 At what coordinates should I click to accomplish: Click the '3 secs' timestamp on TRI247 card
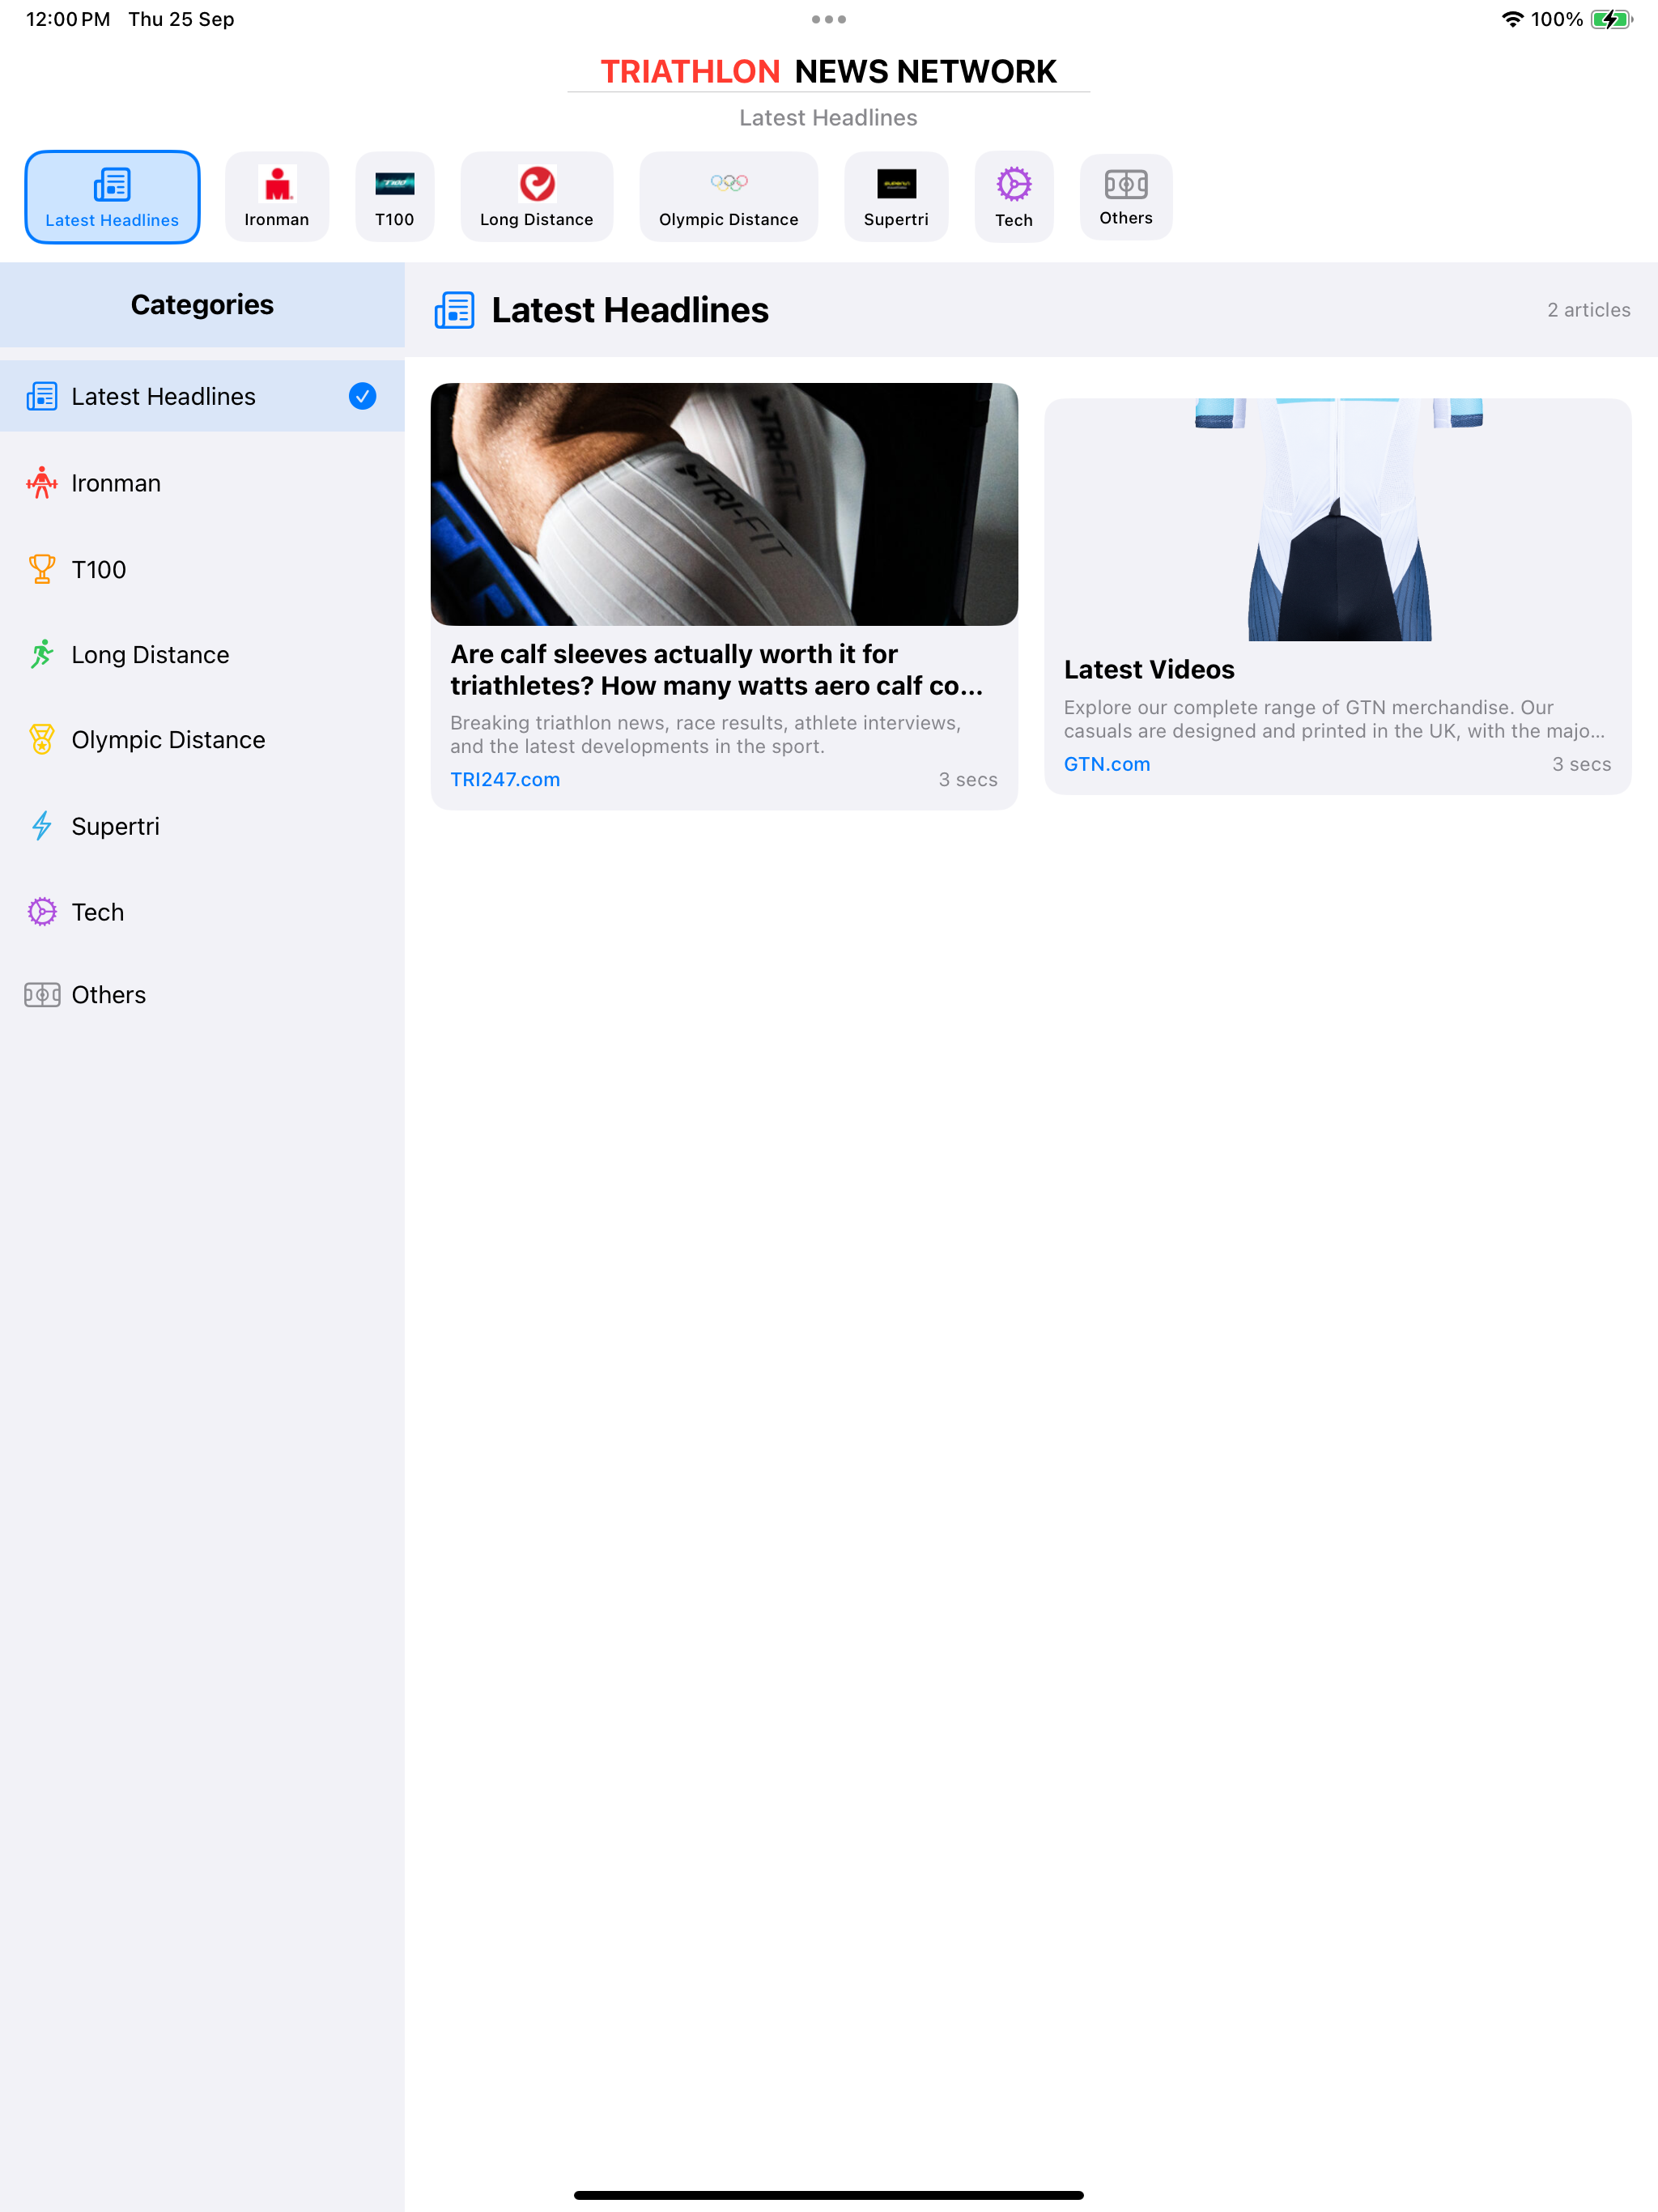(968, 780)
